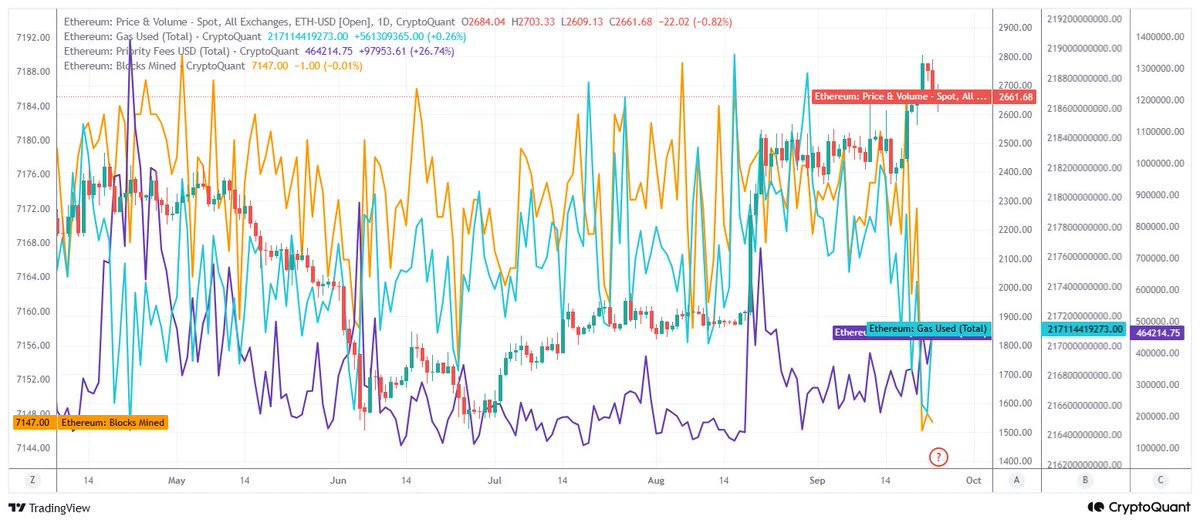This screenshot has height=523, width=1200.
Task: Click the red question mark event marker
Action: pyautogui.click(x=938, y=457)
